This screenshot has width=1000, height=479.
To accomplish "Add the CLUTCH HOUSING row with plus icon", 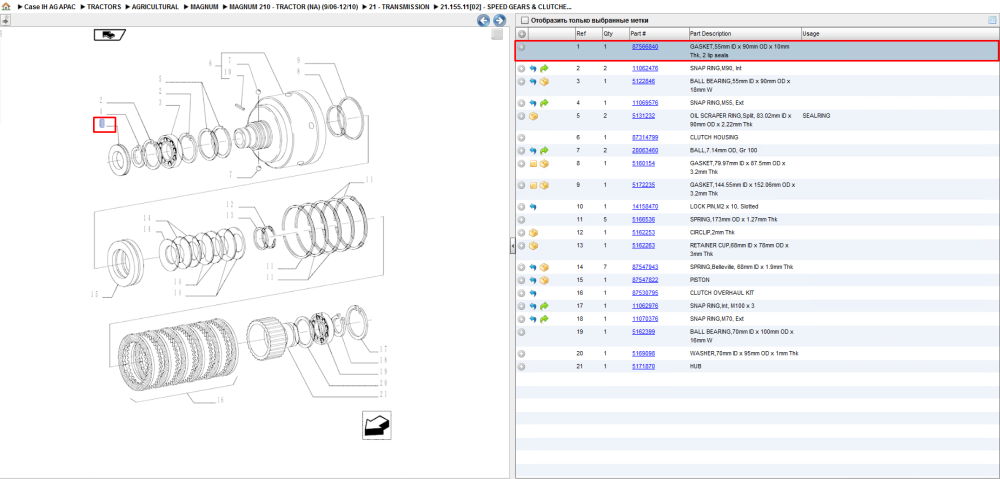I will point(522,137).
